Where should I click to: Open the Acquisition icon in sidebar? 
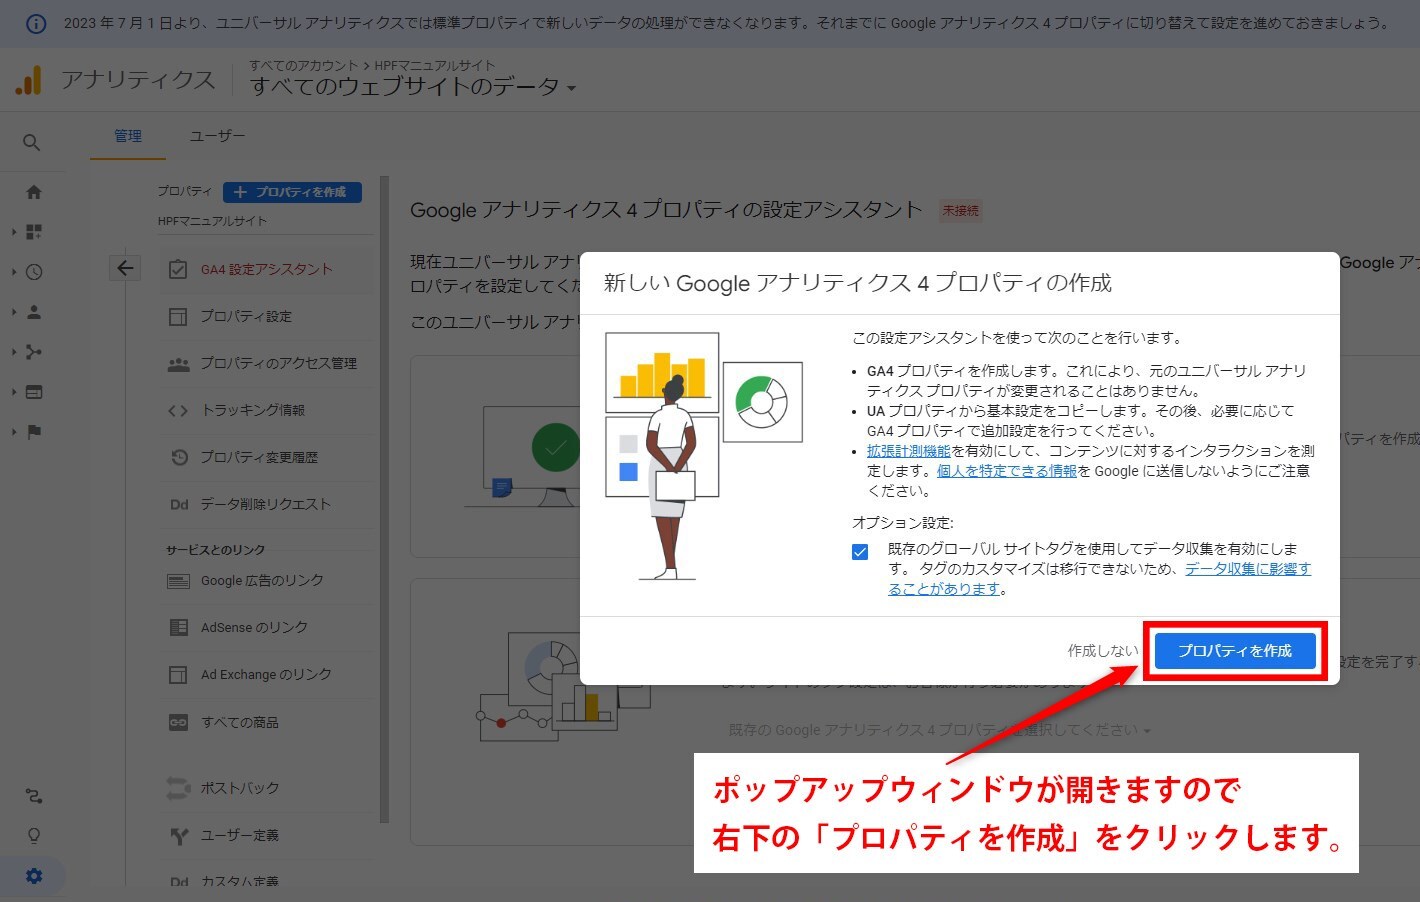click(34, 352)
